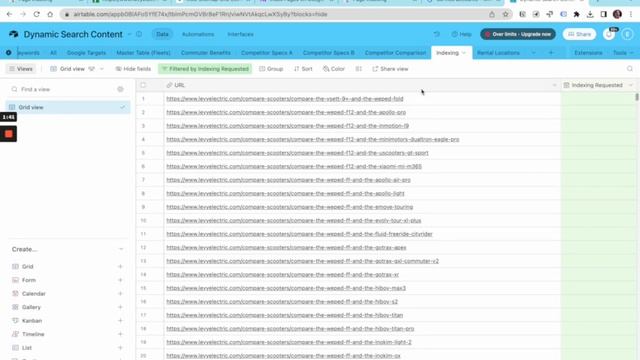Viewport: 640px width, 360px height.
Task: Open view list settings gear icon
Action: [120, 89]
